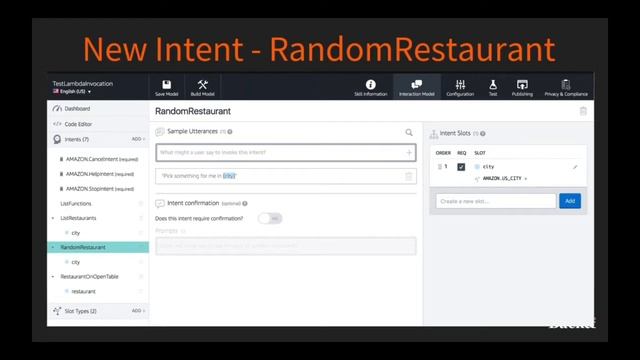Click the Build Model tools icon
Screen dimensions: 640x360
(202, 84)
